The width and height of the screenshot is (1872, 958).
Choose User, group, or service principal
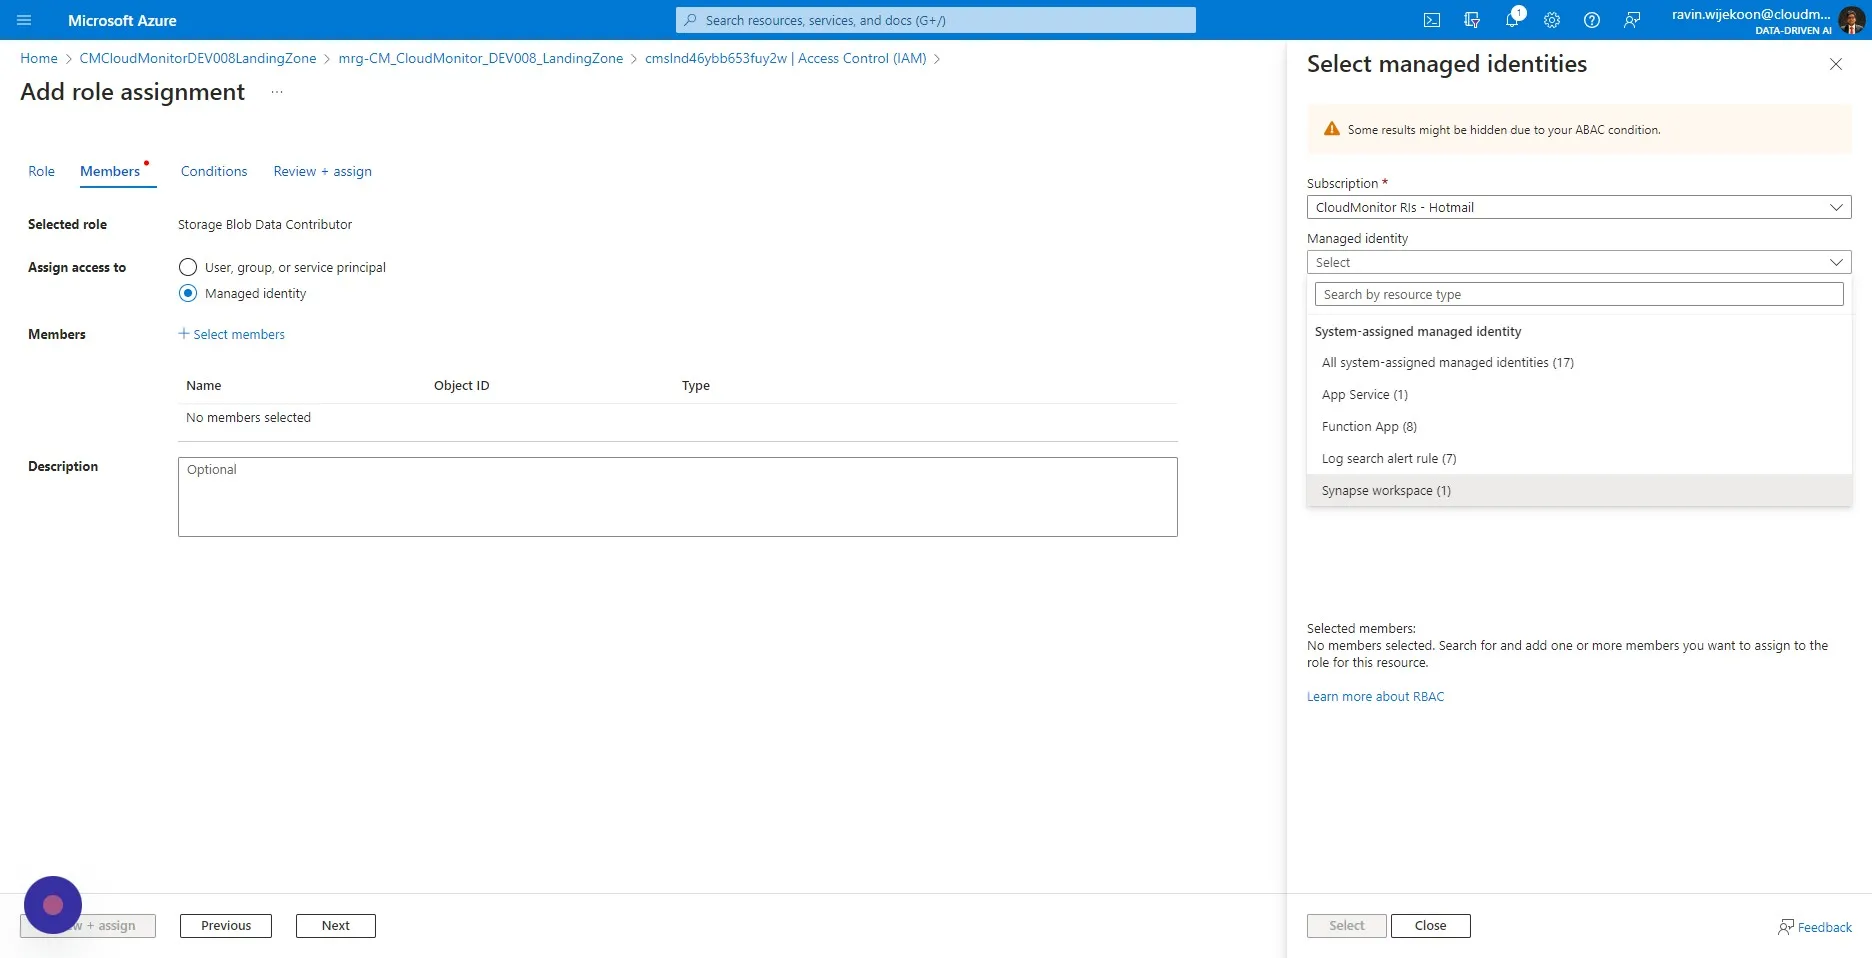click(x=188, y=267)
